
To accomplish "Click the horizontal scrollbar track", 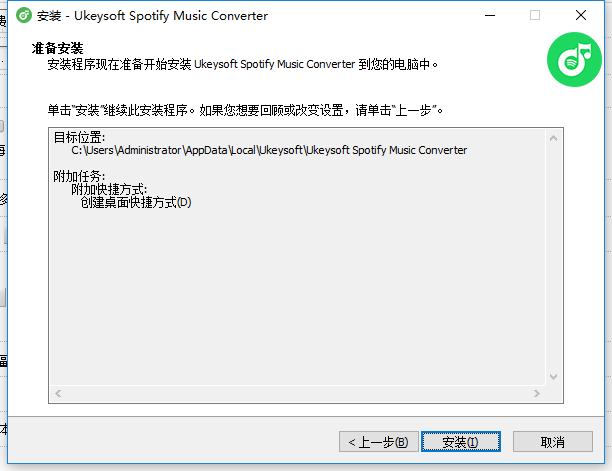I will click(300, 395).
